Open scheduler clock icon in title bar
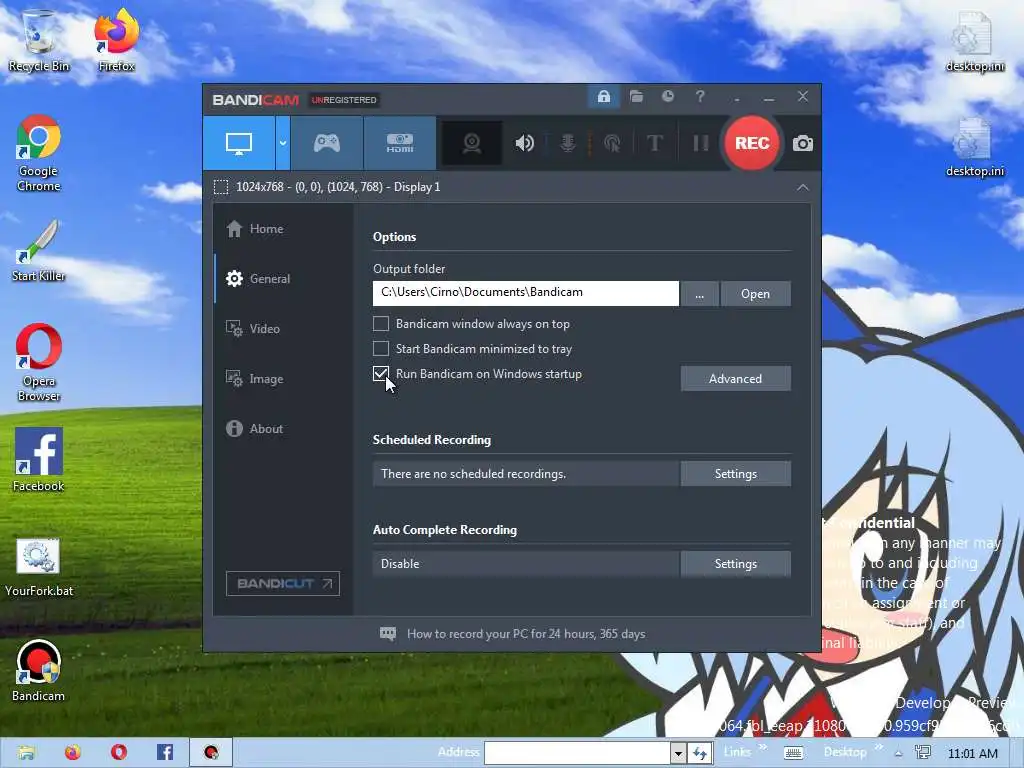 667,97
